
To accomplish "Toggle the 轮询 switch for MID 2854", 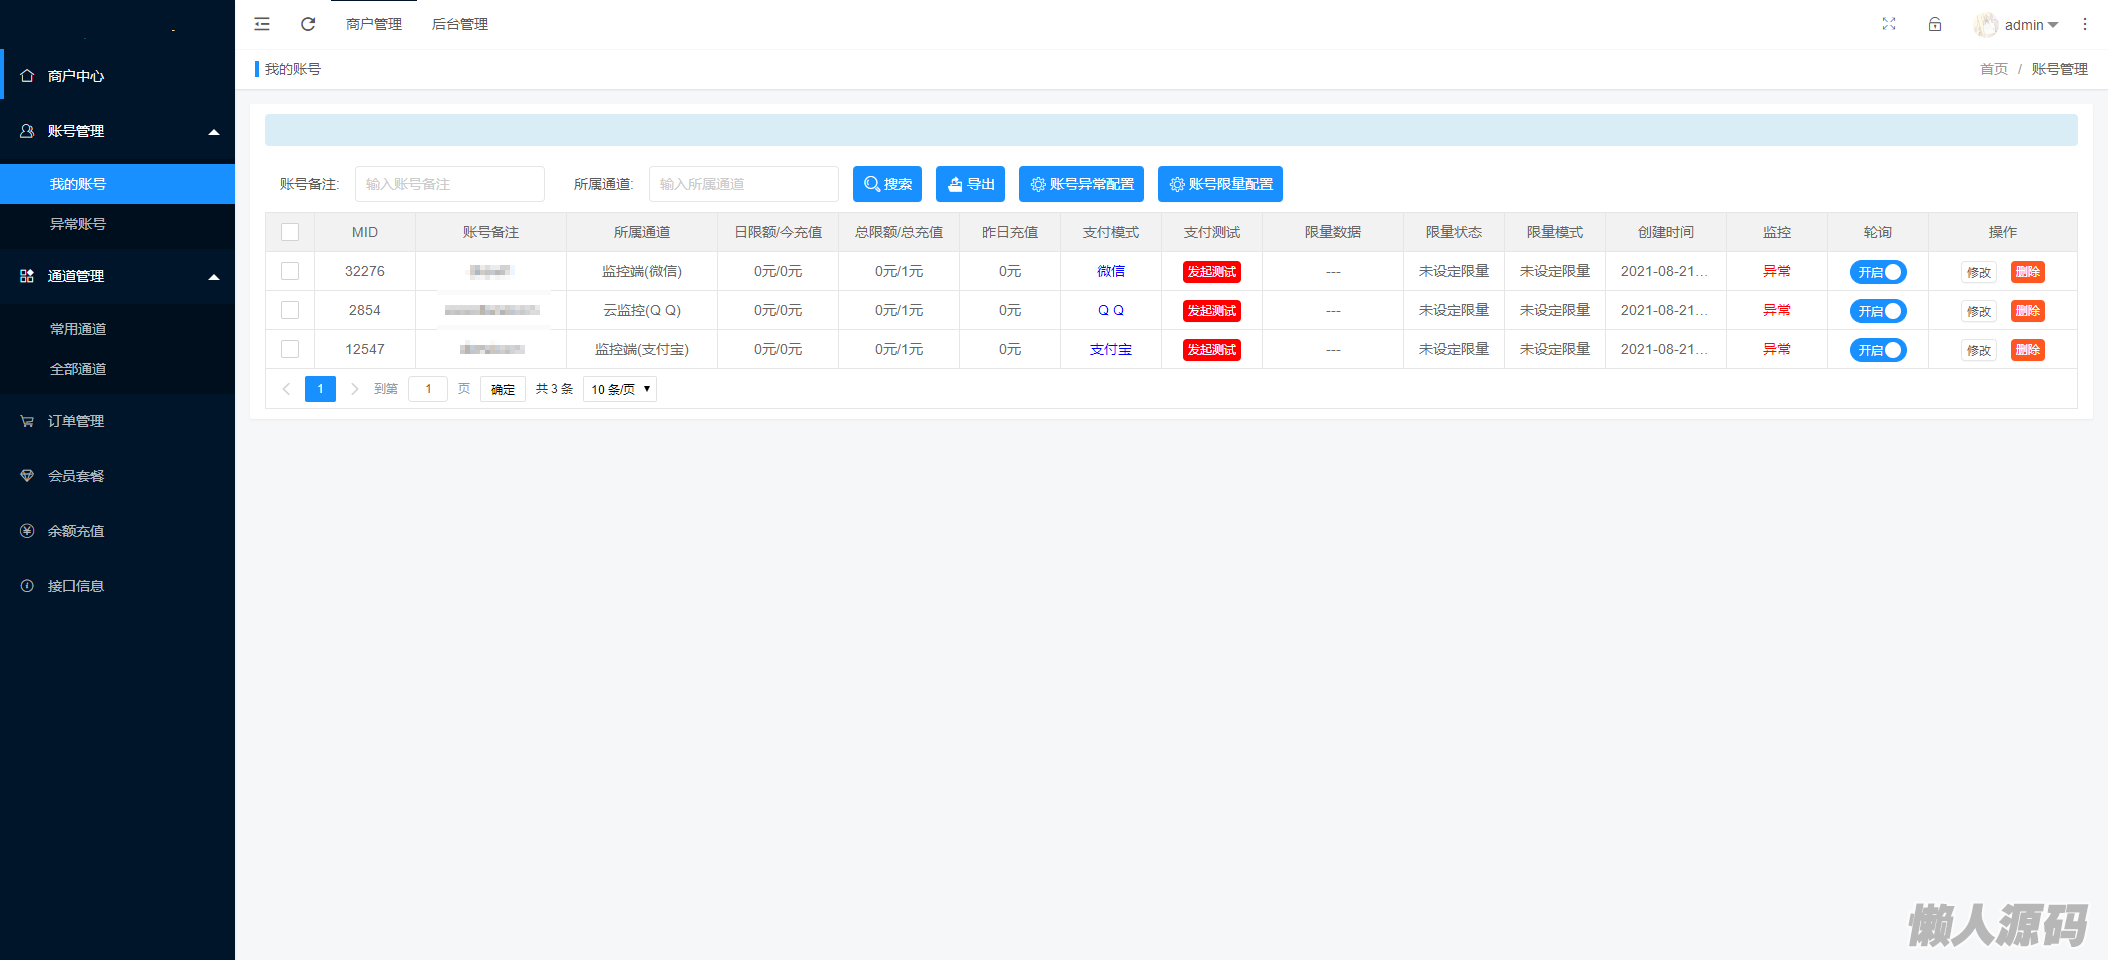I will [x=1877, y=311].
